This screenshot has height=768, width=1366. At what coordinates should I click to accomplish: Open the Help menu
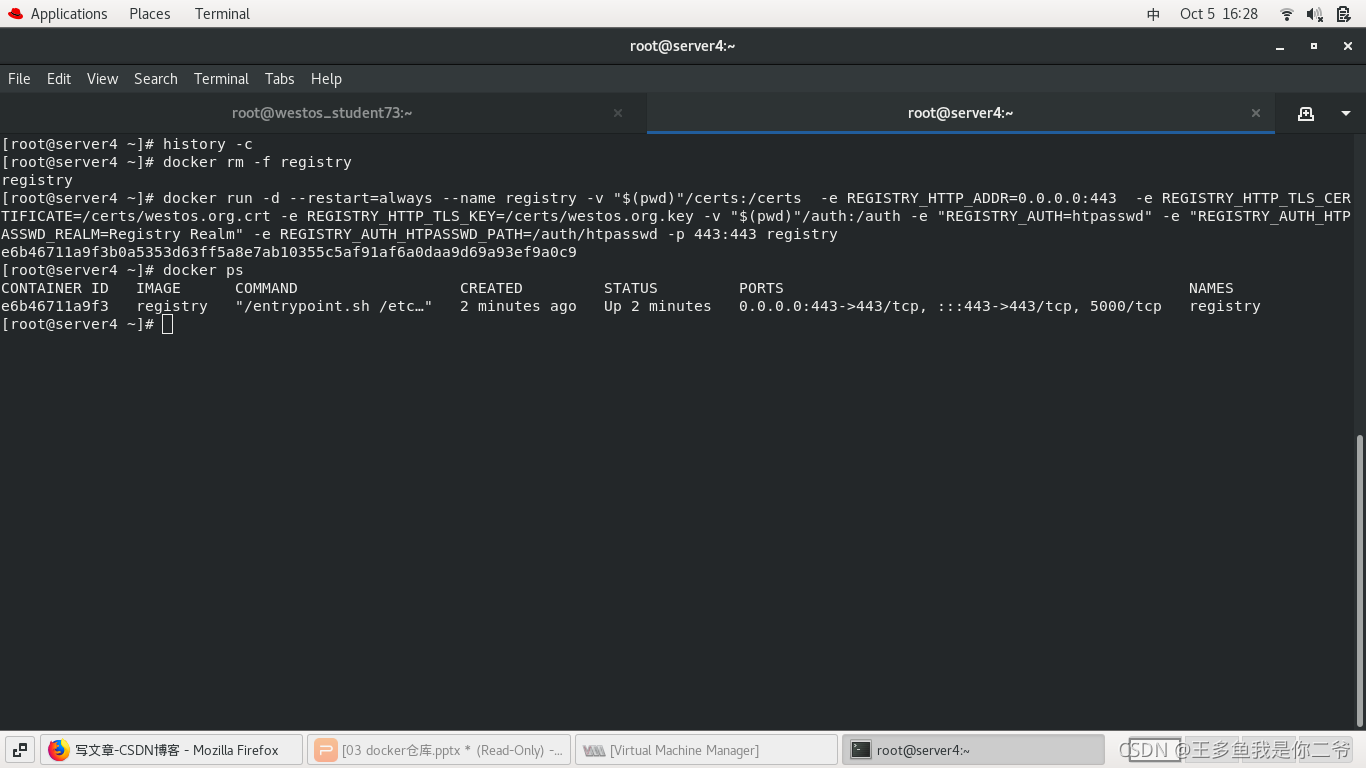pyautogui.click(x=326, y=79)
